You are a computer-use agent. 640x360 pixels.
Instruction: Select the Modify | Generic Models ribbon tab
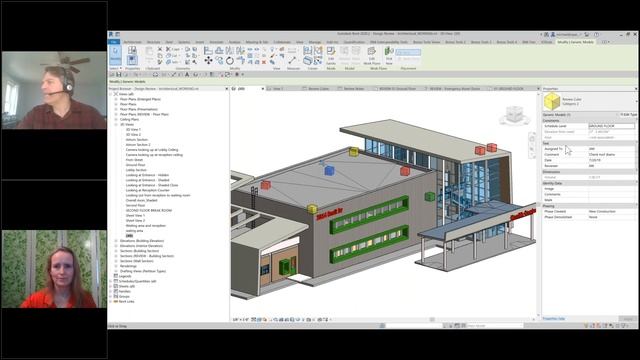[x=576, y=42]
